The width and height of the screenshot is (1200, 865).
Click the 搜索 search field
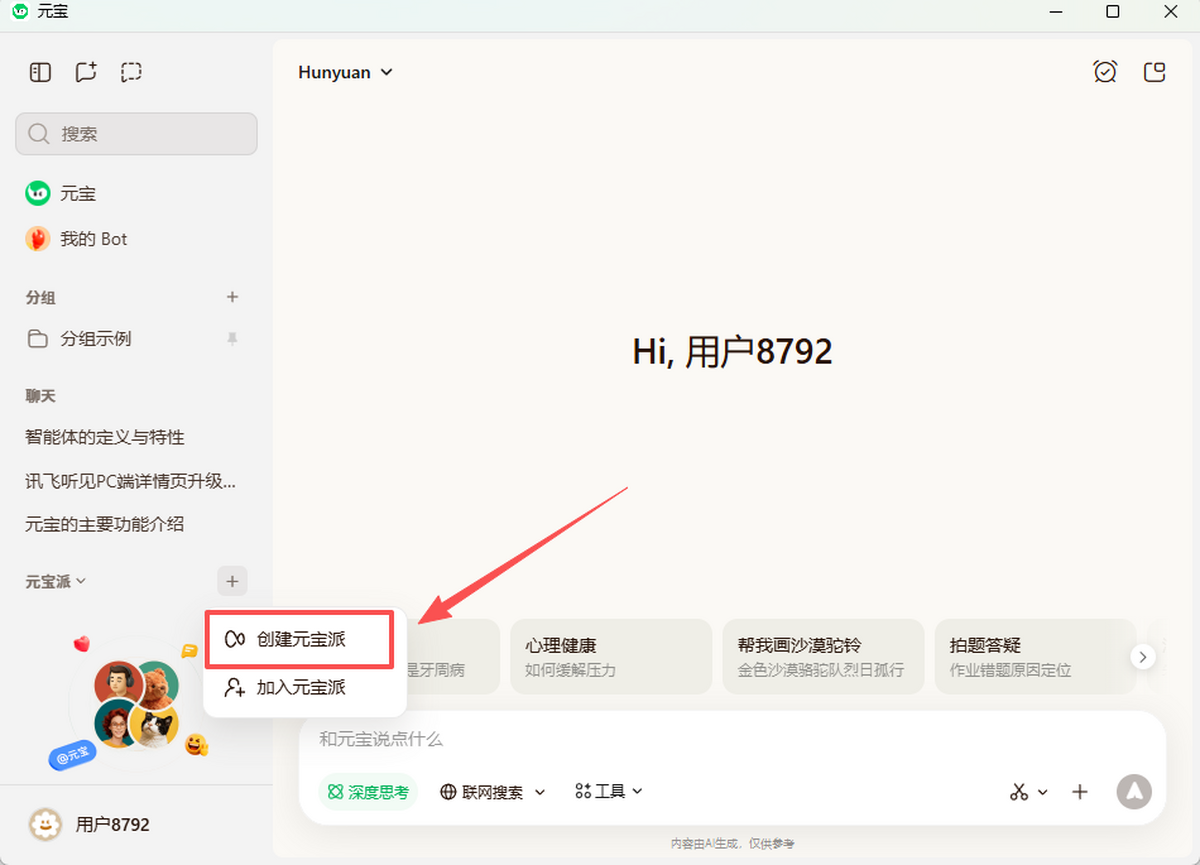click(x=136, y=134)
